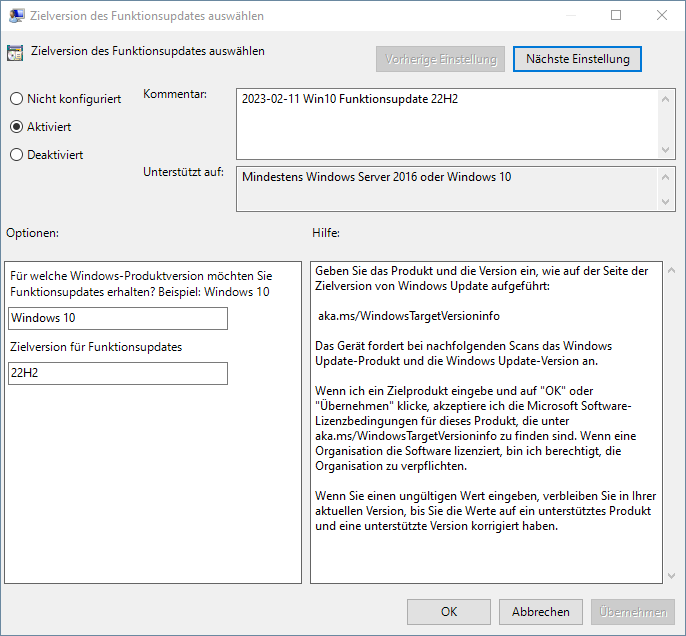Click the Optionen: label
This screenshot has height=636, width=686.
tap(32, 233)
